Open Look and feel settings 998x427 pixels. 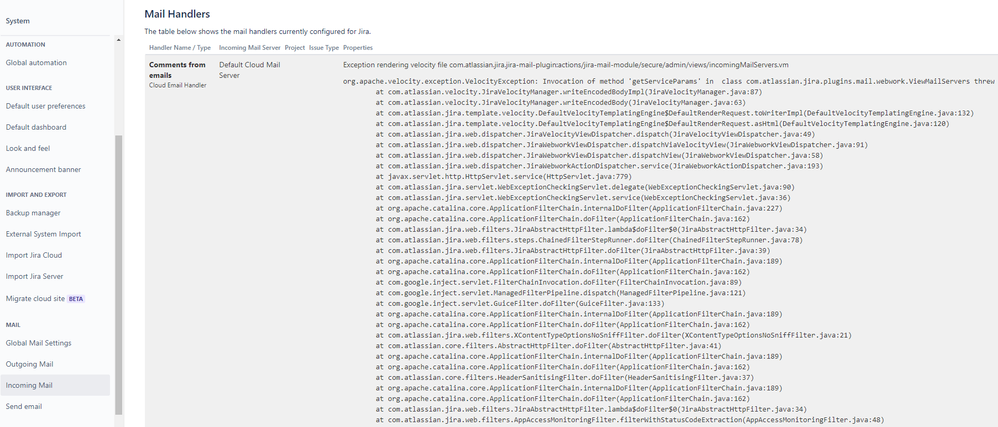click(x=28, y=148)
